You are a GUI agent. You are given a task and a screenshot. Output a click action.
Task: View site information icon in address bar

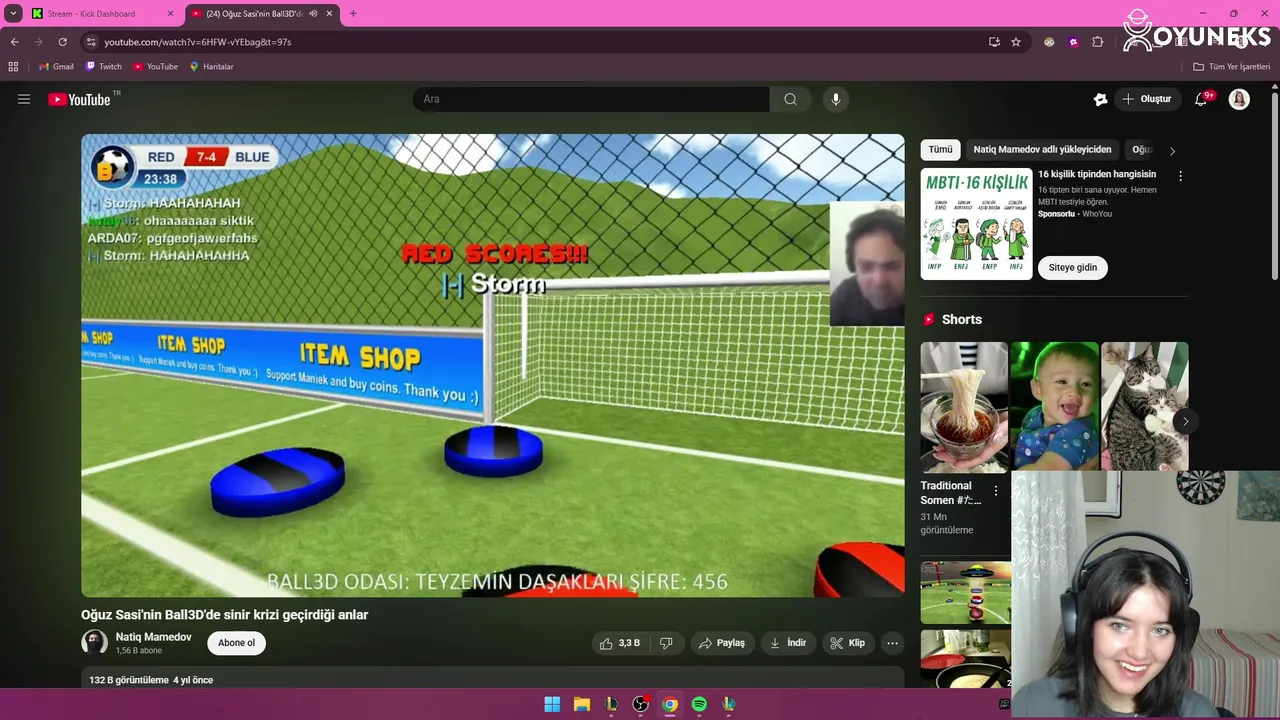[91, 42]
